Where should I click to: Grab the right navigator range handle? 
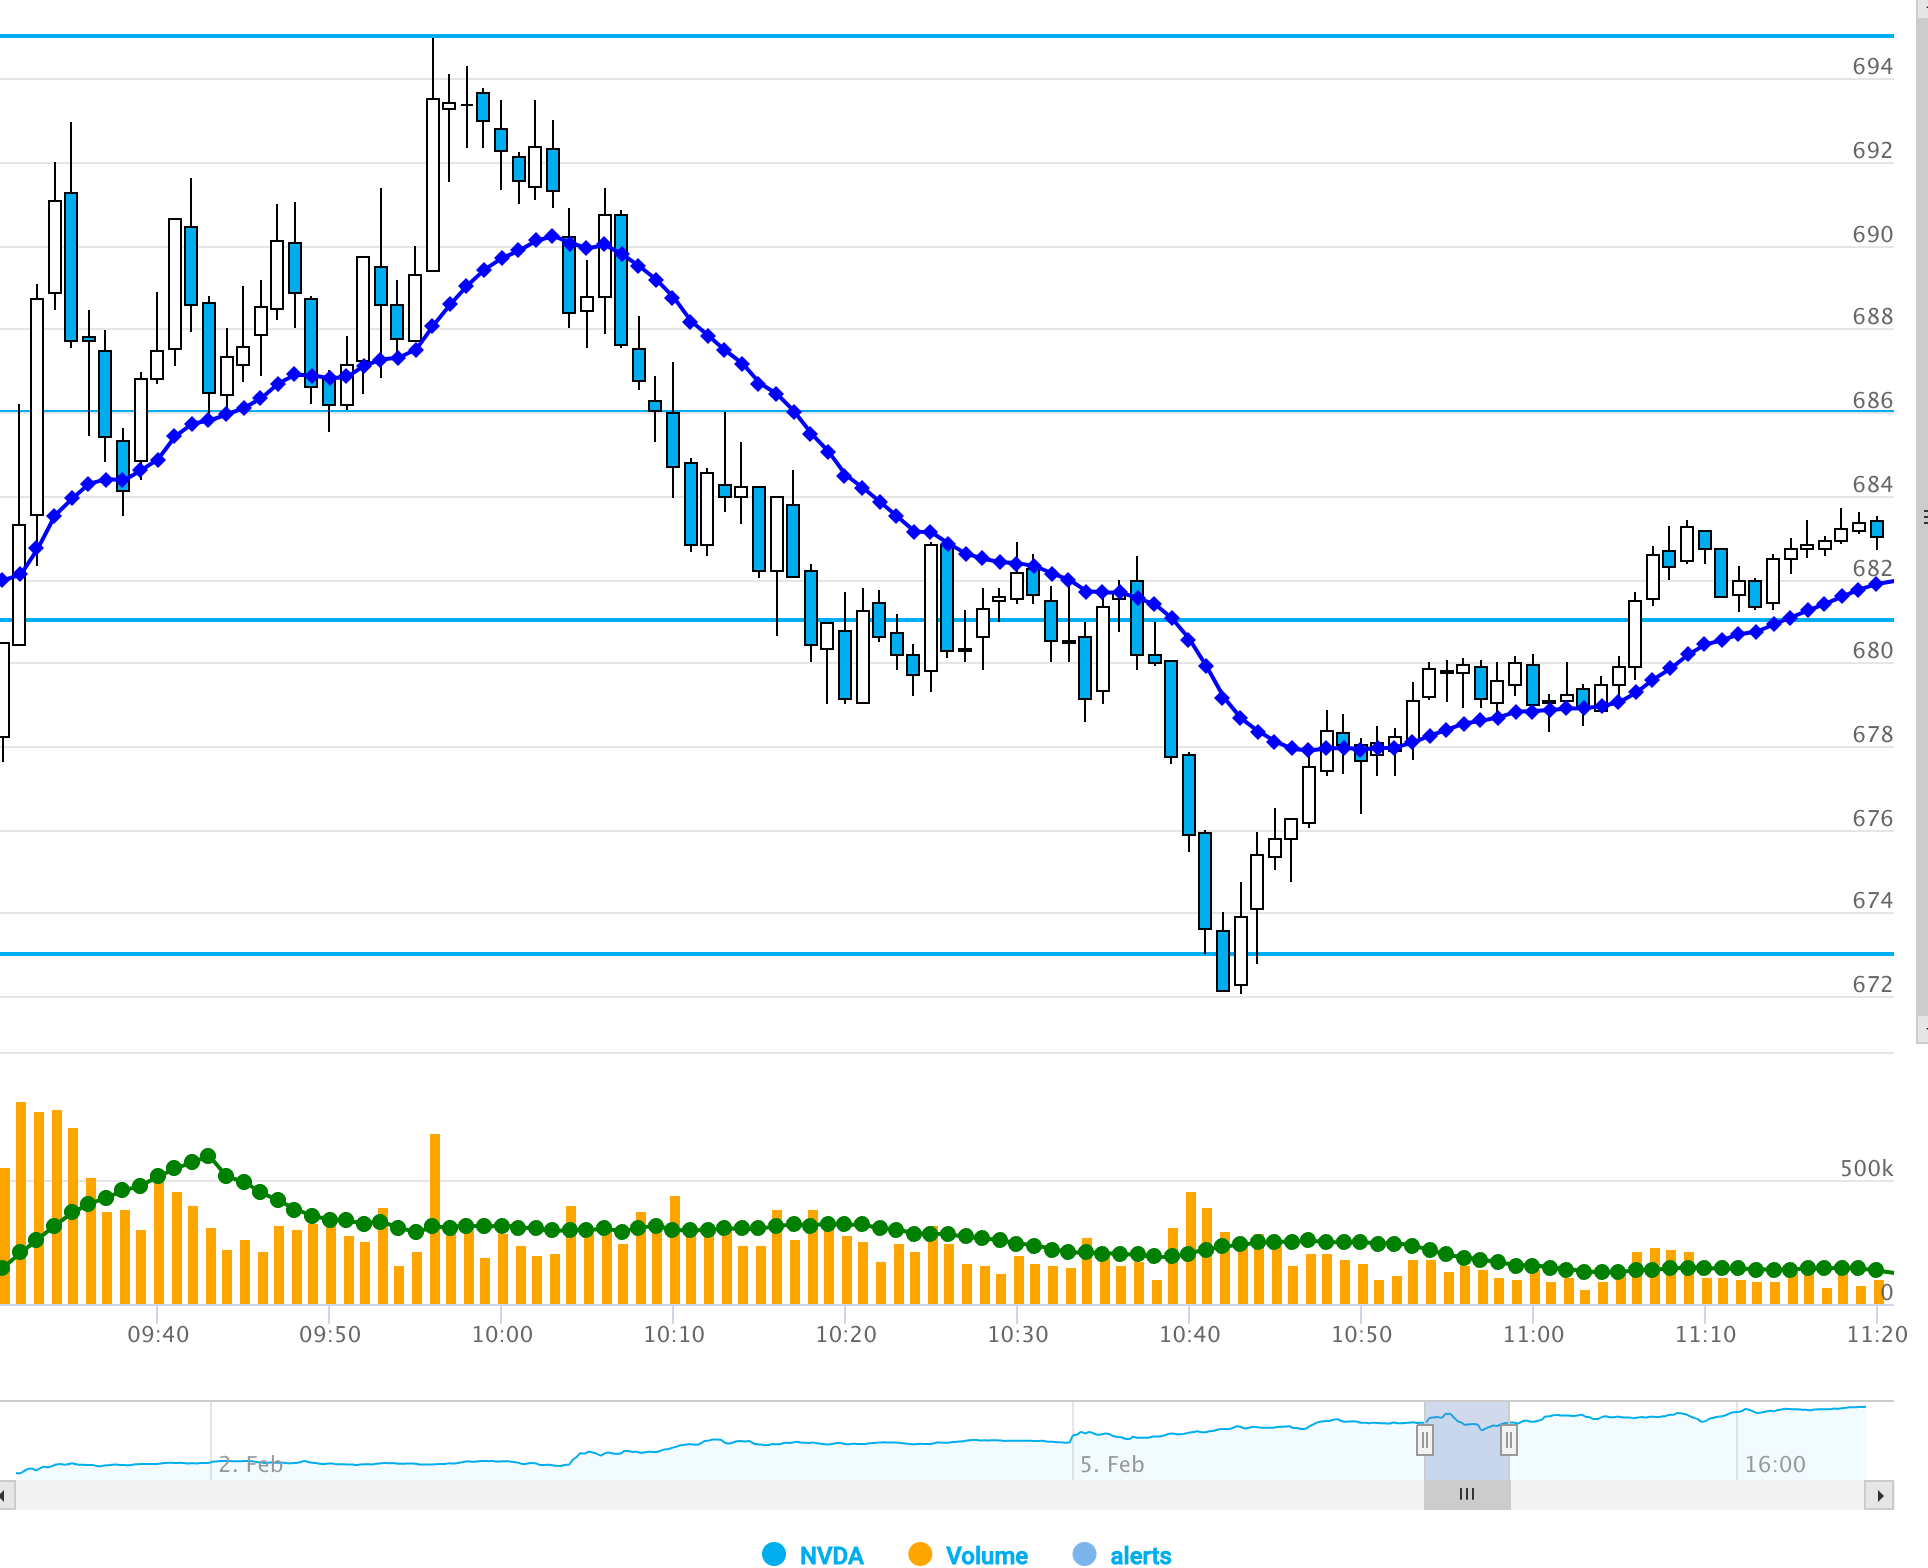[x=1509, y=1440]
